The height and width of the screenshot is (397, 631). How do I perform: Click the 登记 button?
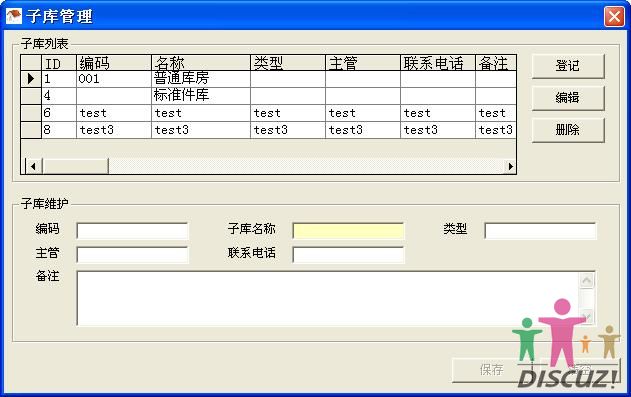coord(568,66)
